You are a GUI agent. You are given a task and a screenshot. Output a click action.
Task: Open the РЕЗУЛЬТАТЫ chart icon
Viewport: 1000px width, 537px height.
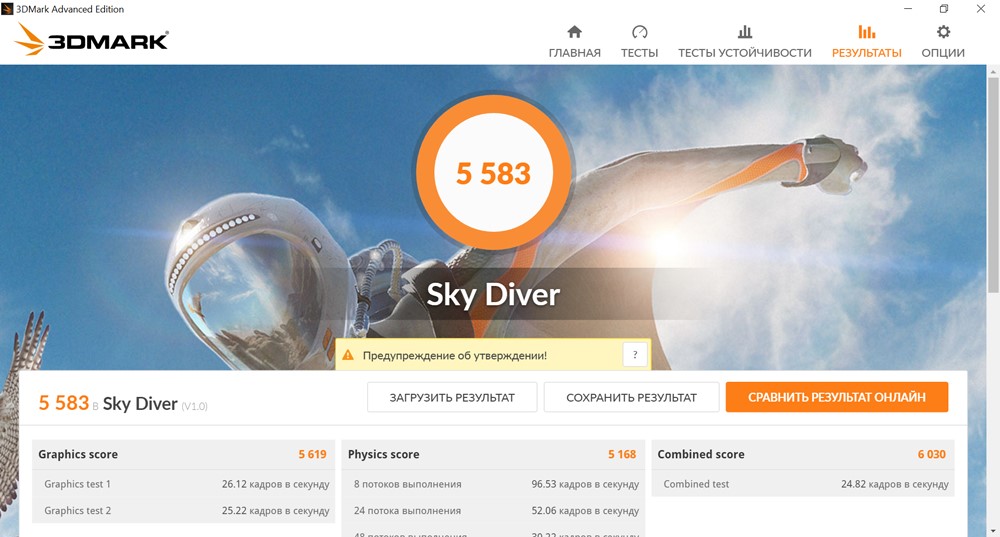point(867,31)
